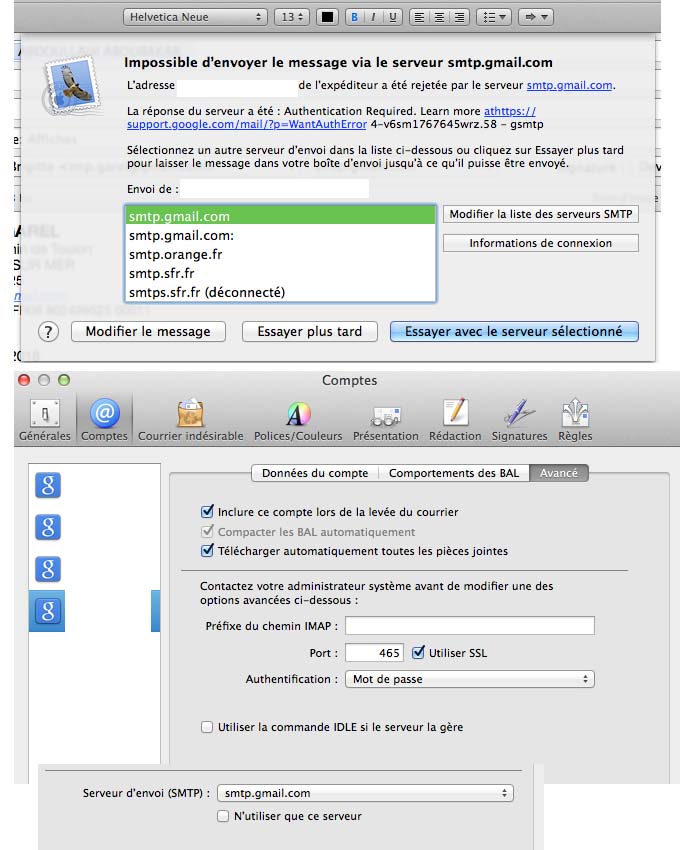Click Essayer avec le serveur sélectionné
Image resolution: width=680 pixels, height=850 pixels.
[513, 331]
